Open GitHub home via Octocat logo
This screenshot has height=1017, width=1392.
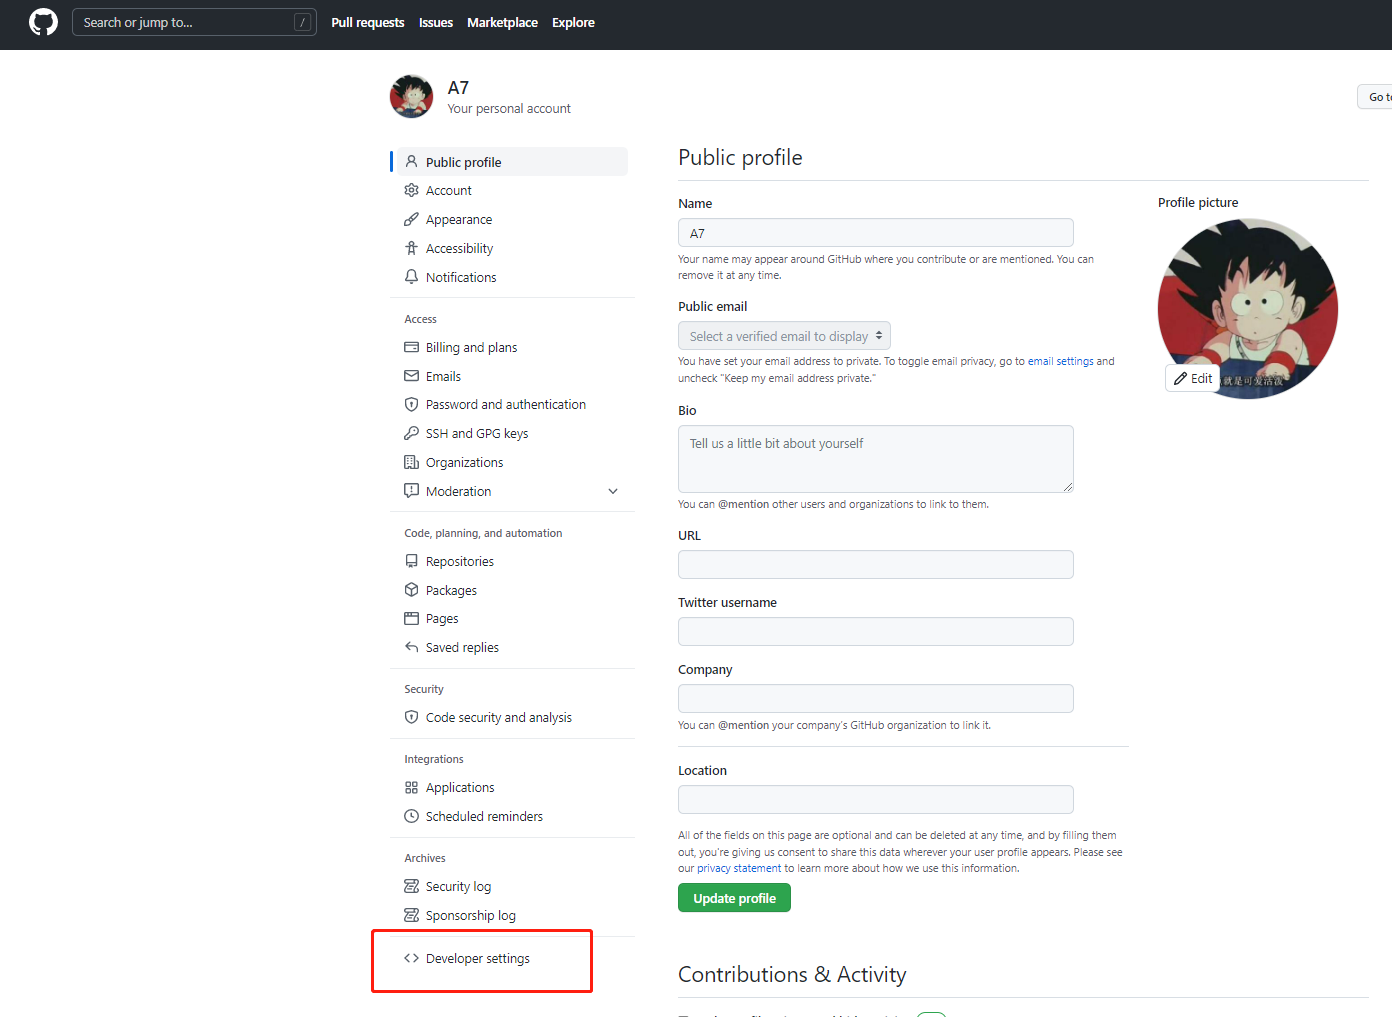click(x=43, y=22)
